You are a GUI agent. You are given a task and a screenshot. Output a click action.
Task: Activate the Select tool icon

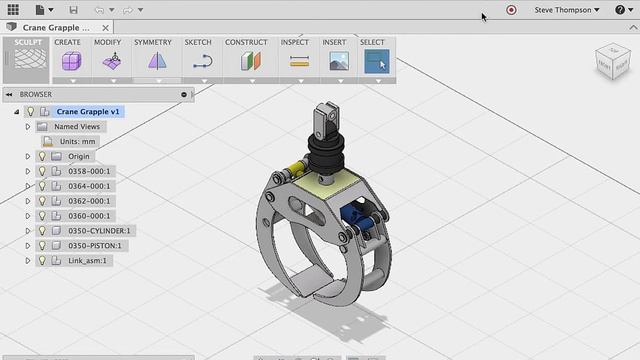click(376, 61)
